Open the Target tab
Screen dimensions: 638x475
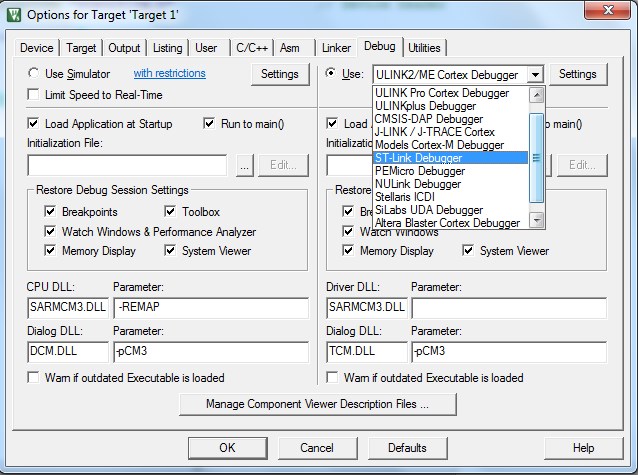pyautogui.click(x=81, y=48)
